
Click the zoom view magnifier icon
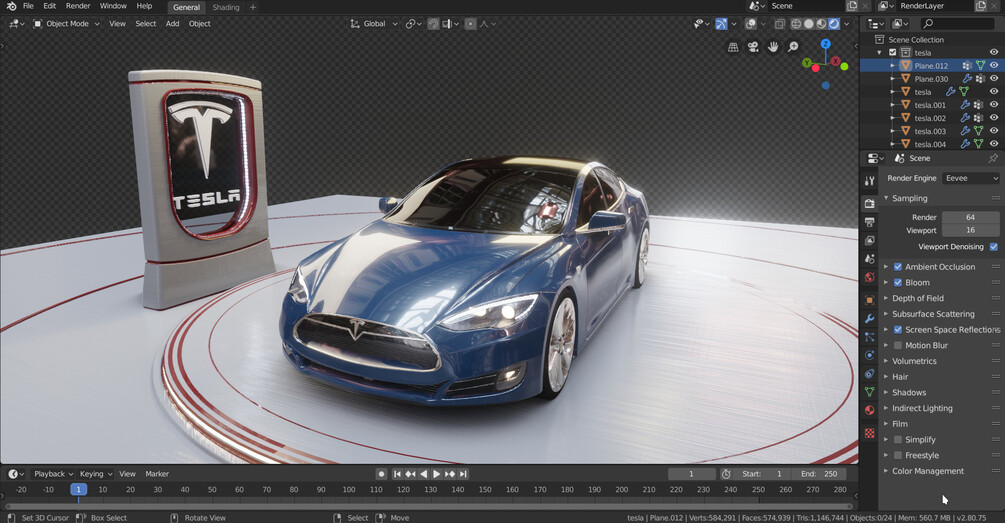coord(793,47)
